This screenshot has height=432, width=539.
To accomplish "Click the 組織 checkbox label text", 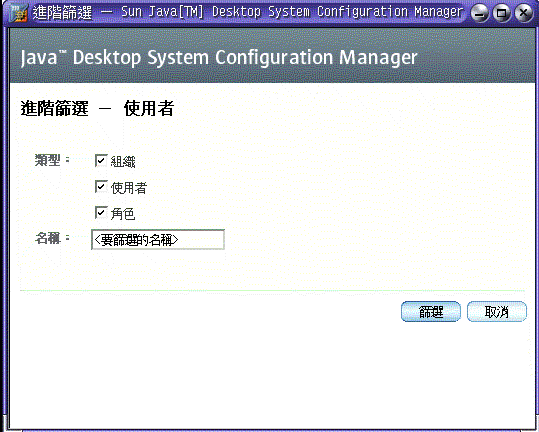I will point(123,162).
